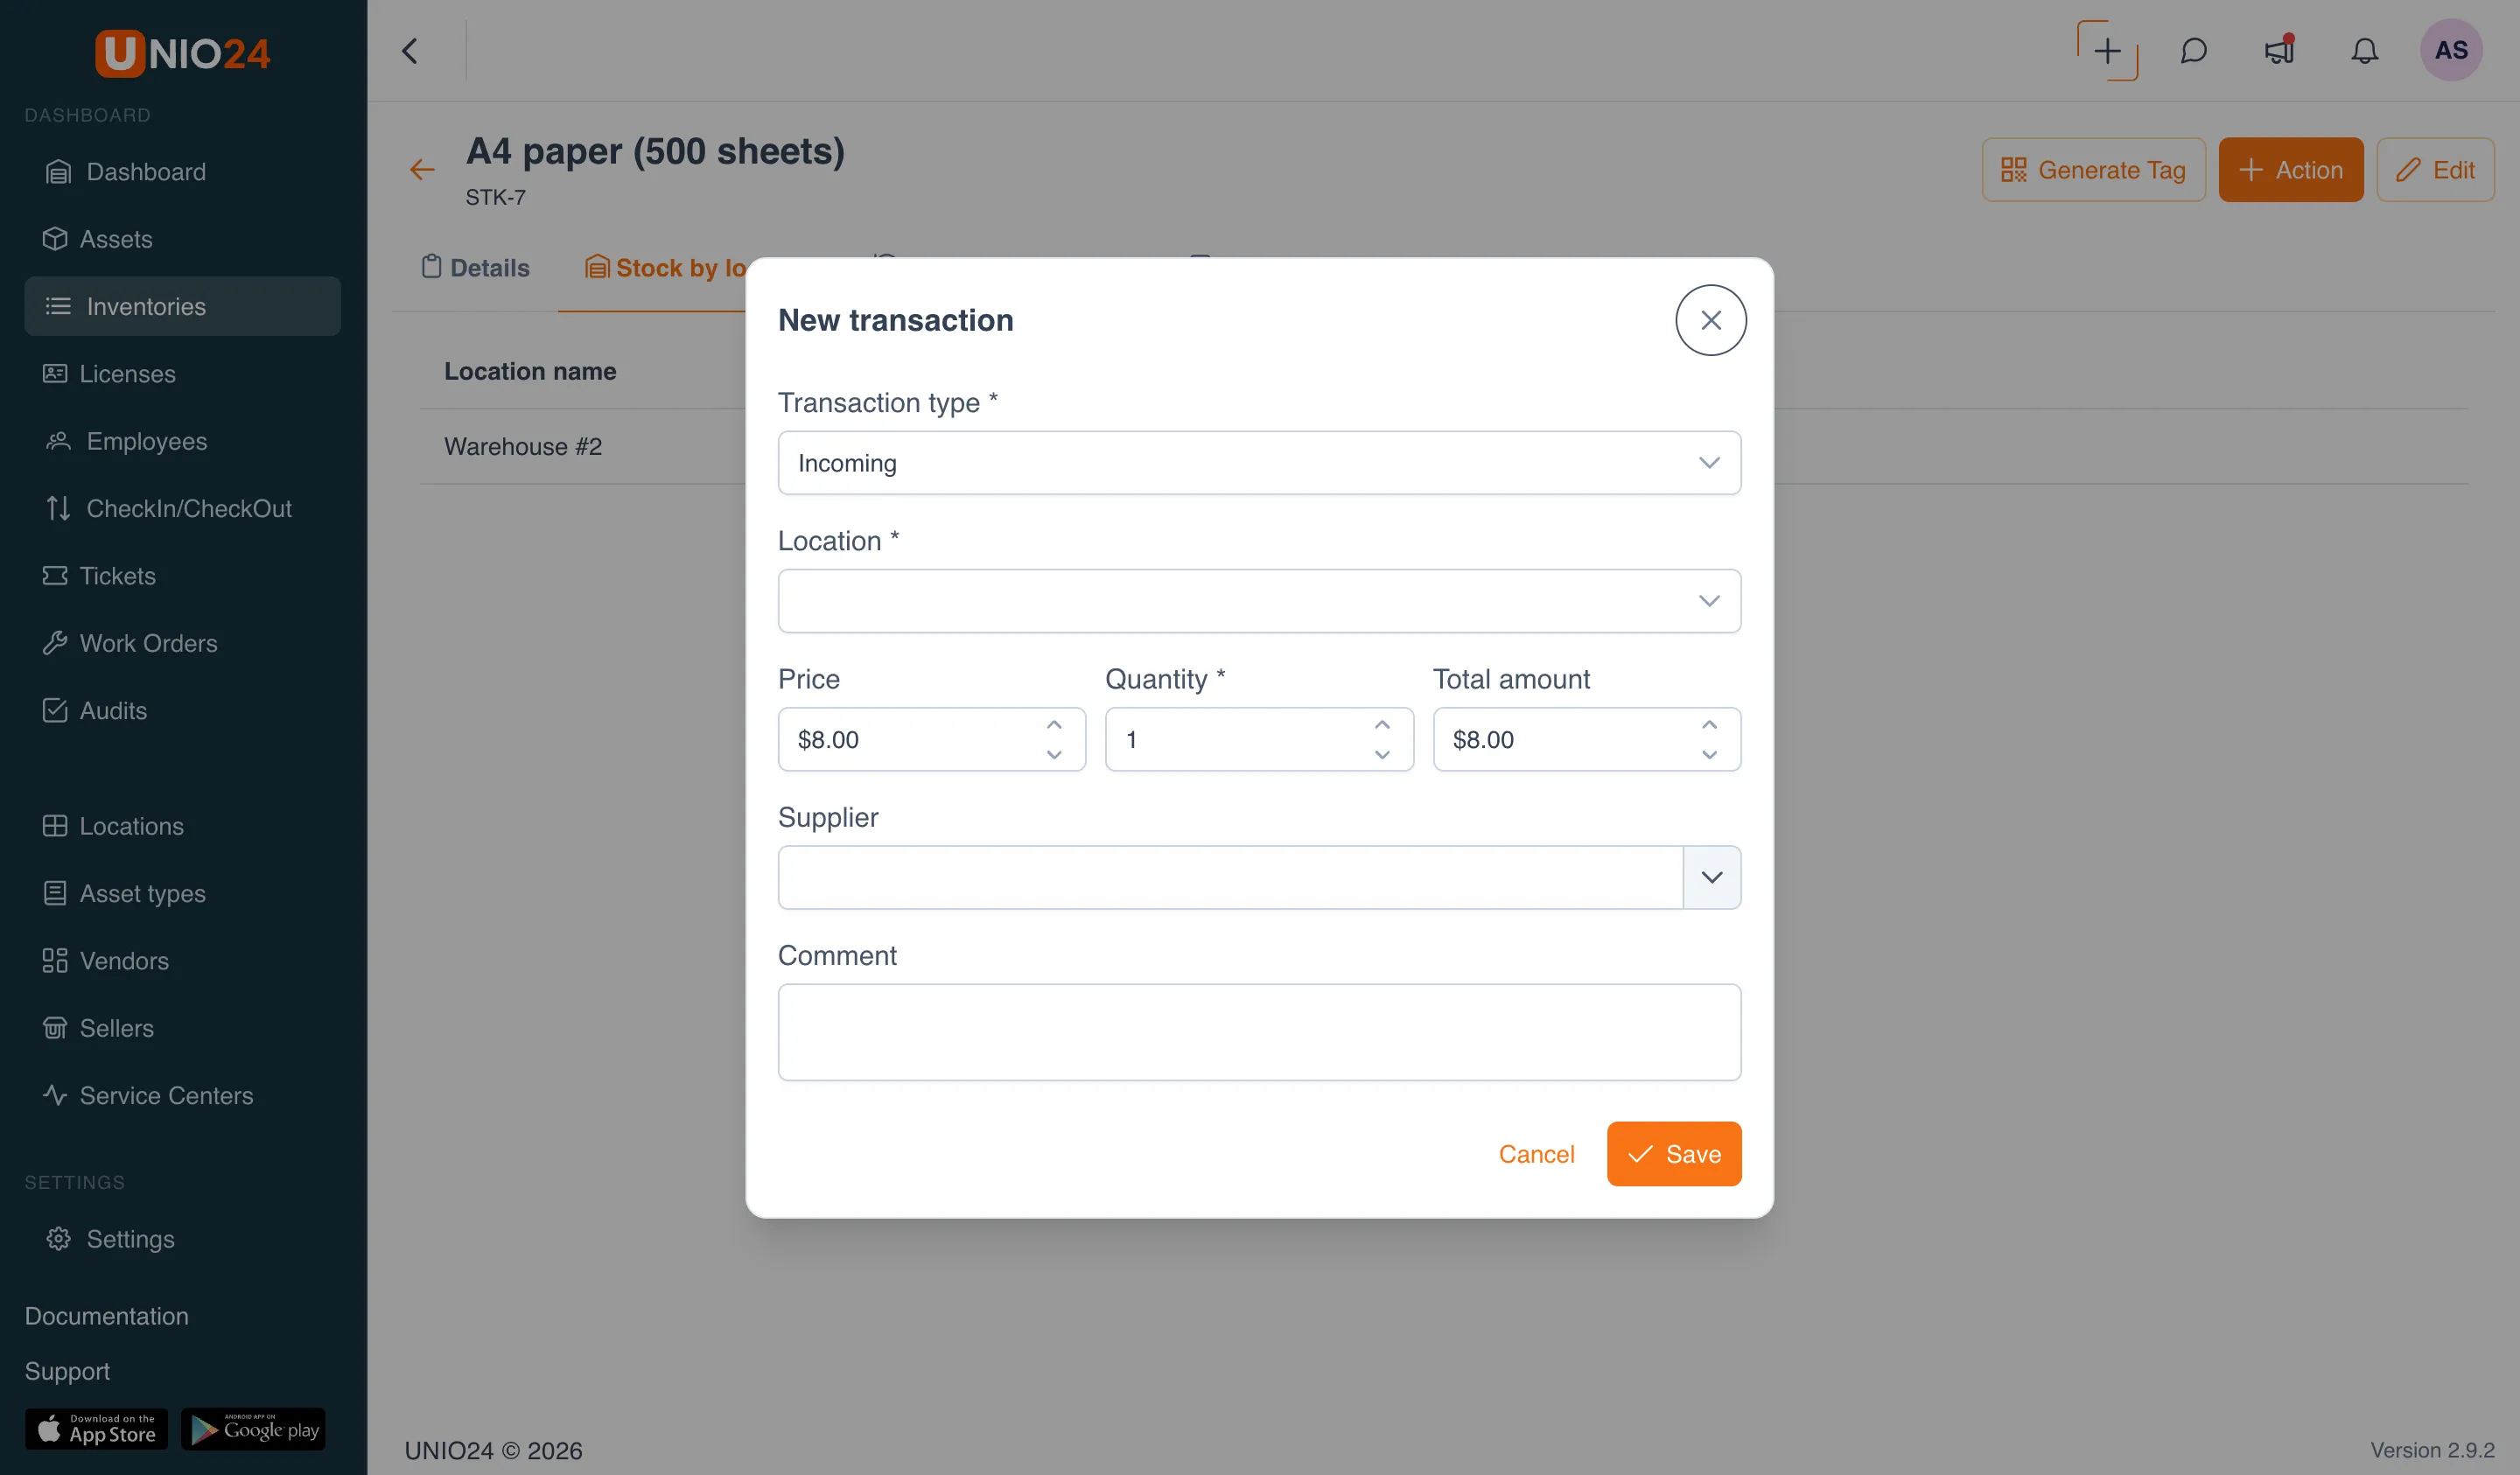The width and height of the screenshot is (2520, 1475).
Task: Open the App Store download badge
Action: point(96,1429)
